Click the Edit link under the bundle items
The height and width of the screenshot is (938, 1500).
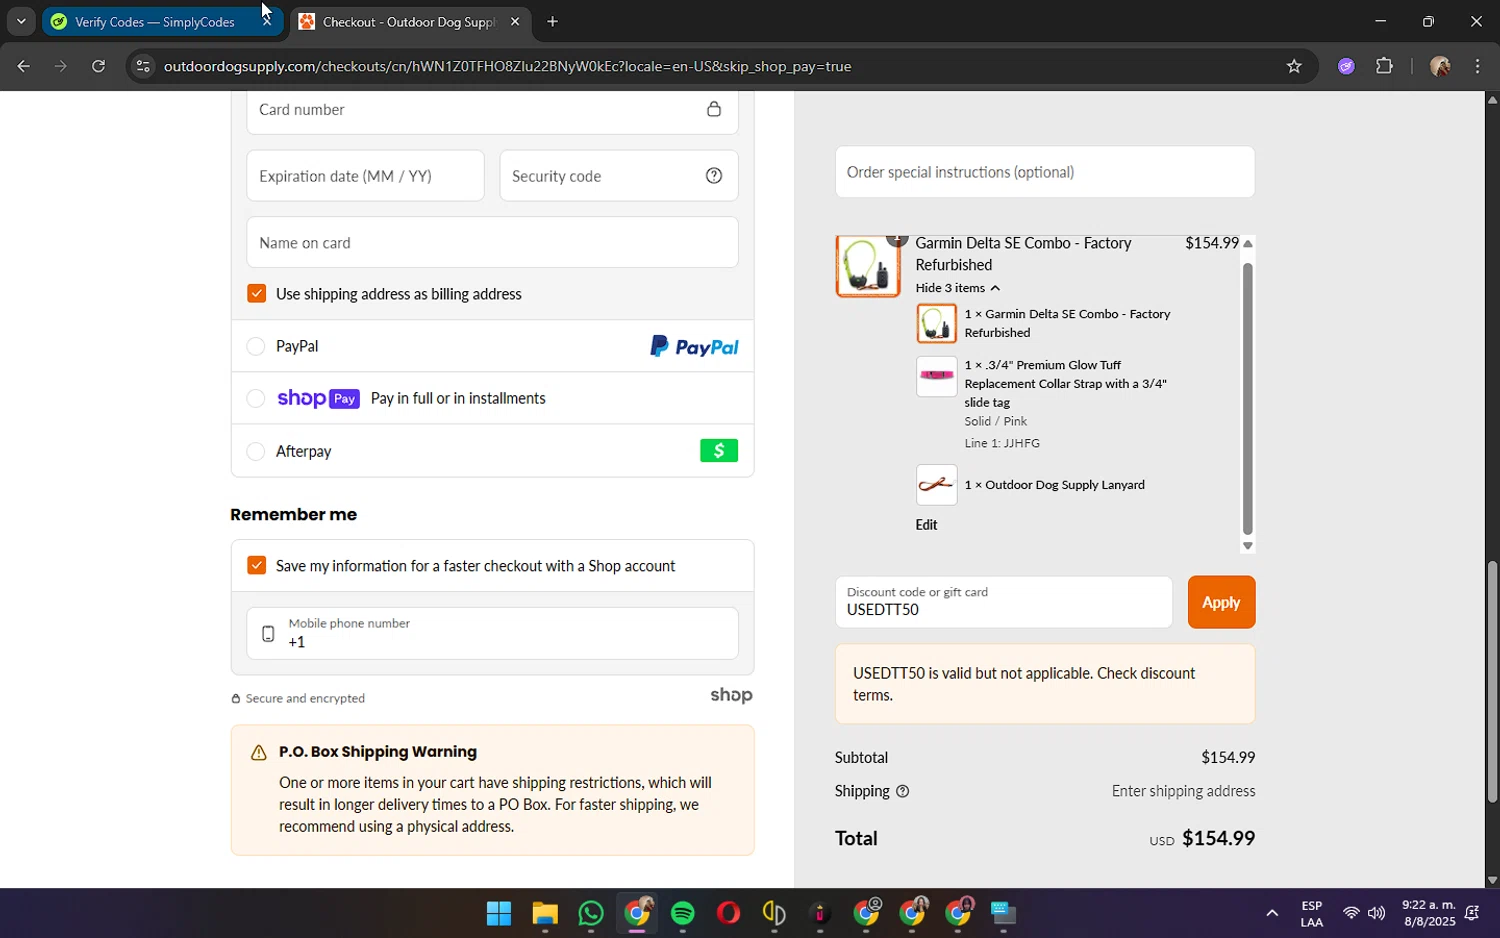click(x=926, y=524)
